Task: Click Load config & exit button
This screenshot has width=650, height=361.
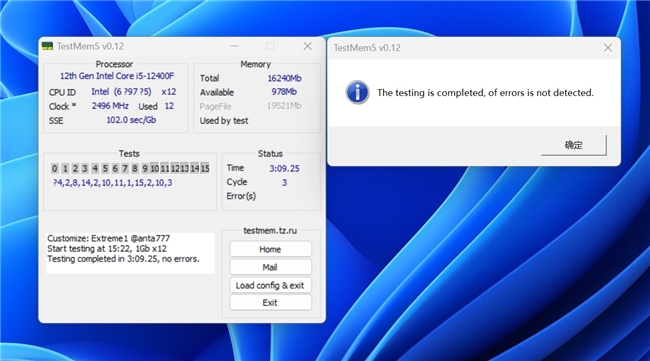Action: [x=270, y=285]
